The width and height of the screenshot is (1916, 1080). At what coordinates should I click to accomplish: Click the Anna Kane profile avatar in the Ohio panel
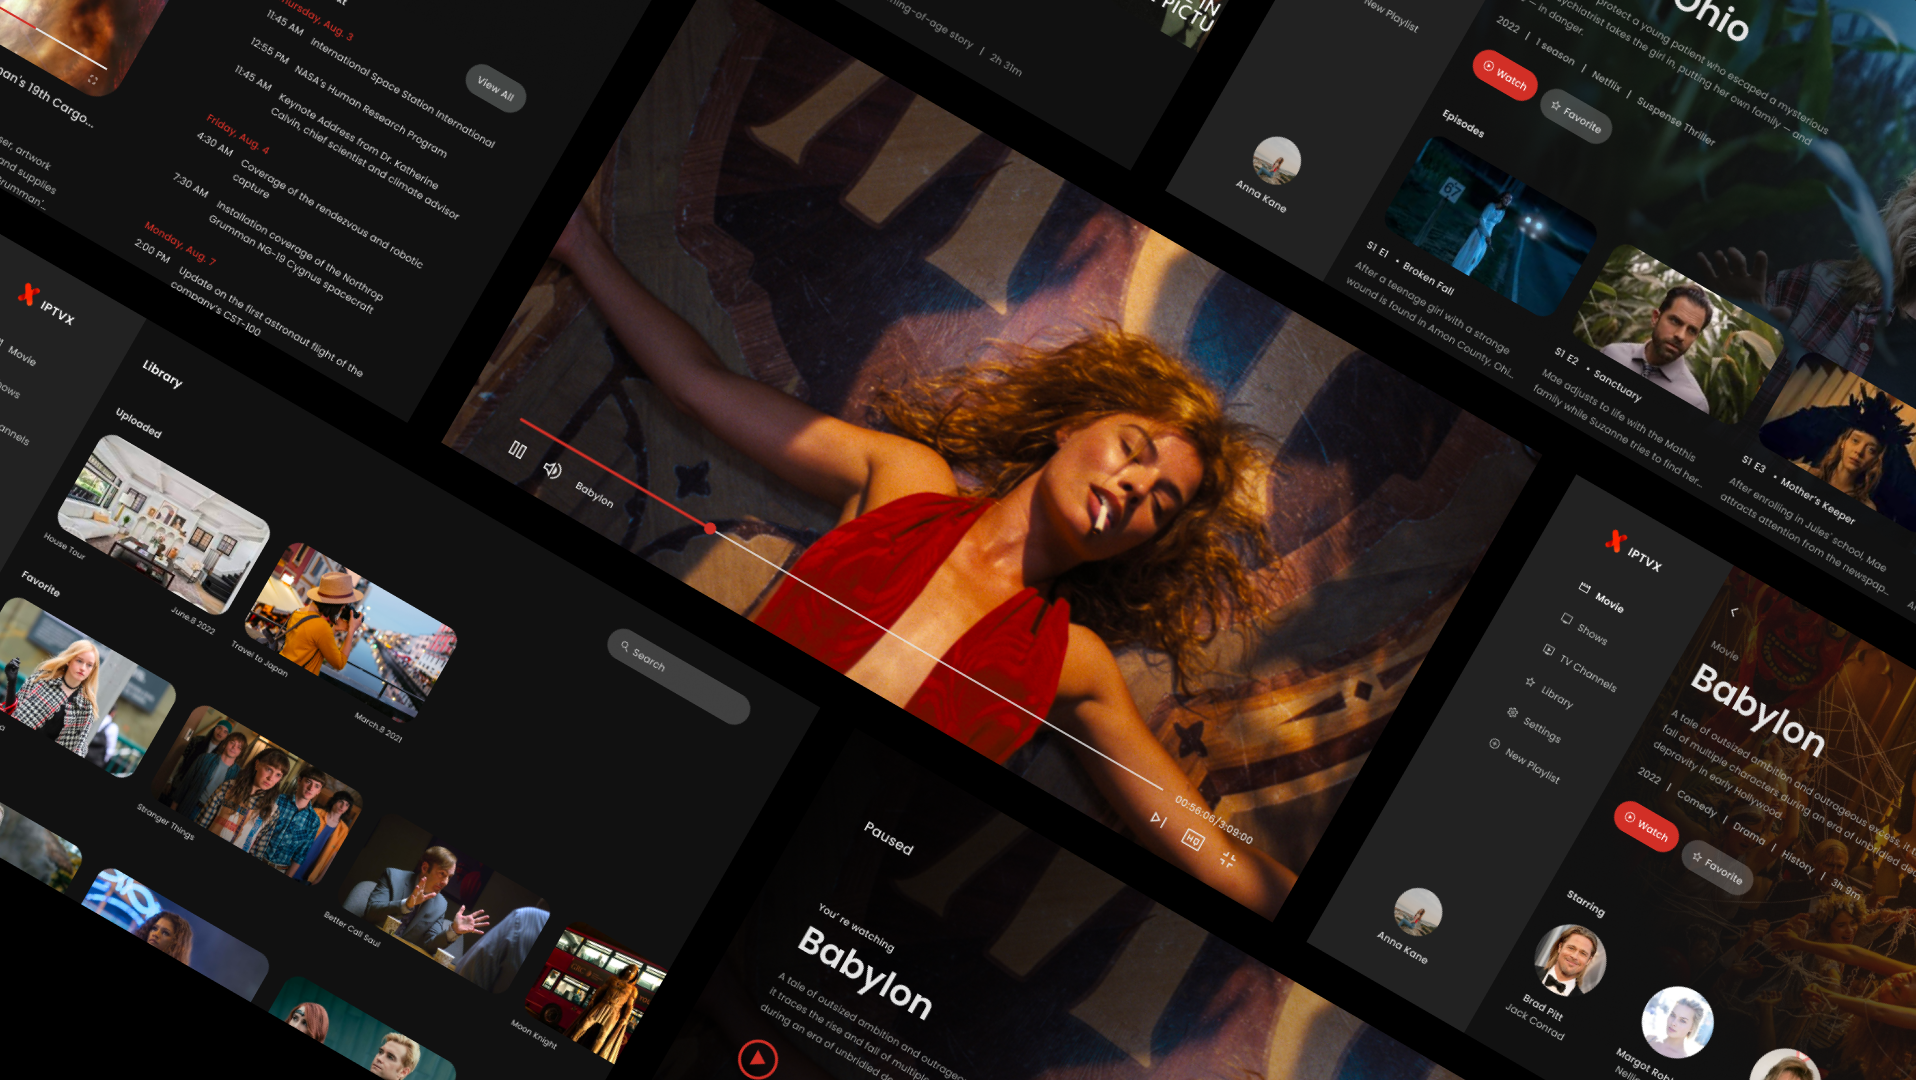[1276, 161]
